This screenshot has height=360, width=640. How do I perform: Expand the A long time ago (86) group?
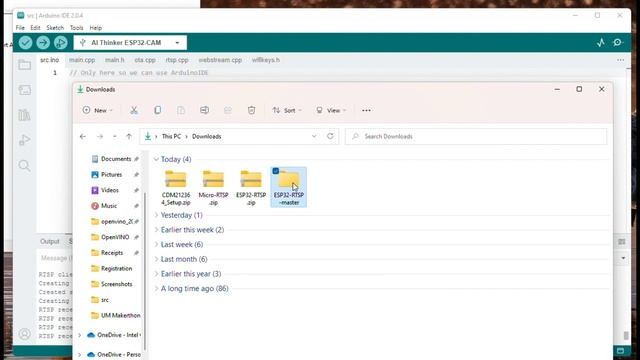pyautogui.click(x=156, y=289)
